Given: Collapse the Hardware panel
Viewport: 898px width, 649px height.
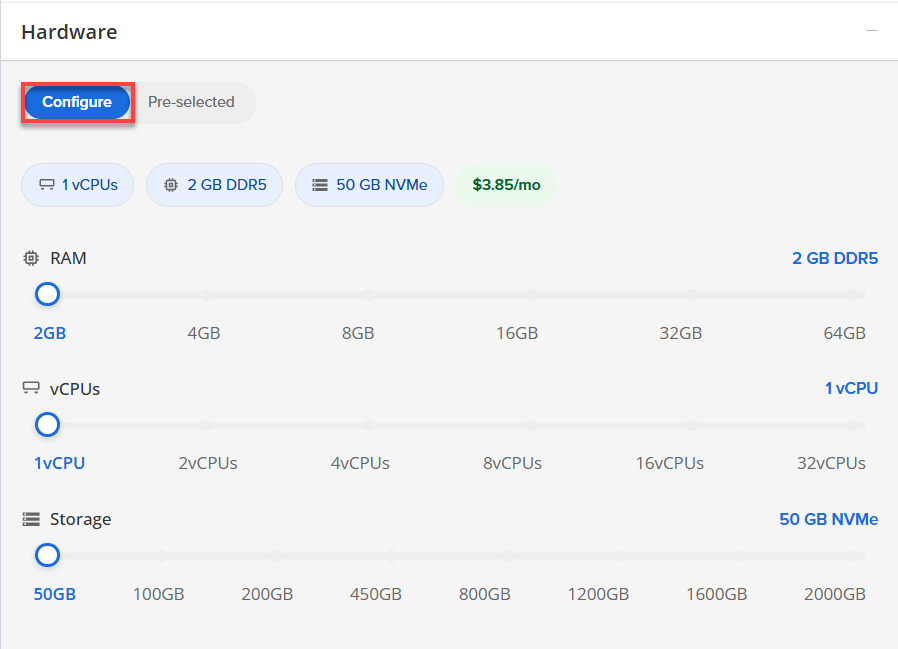Looking at the screenshot, I should pyautogui.click(x=872, y=31).
